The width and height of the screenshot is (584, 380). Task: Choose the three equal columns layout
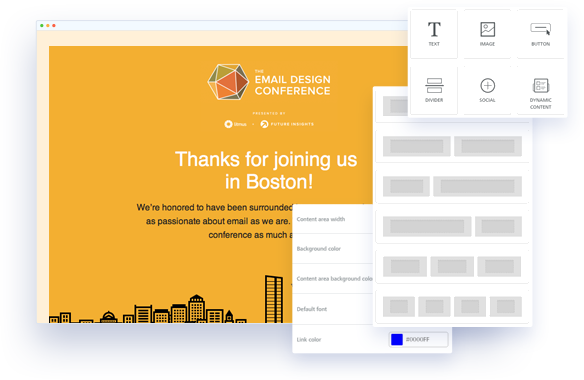click(452, 266)
